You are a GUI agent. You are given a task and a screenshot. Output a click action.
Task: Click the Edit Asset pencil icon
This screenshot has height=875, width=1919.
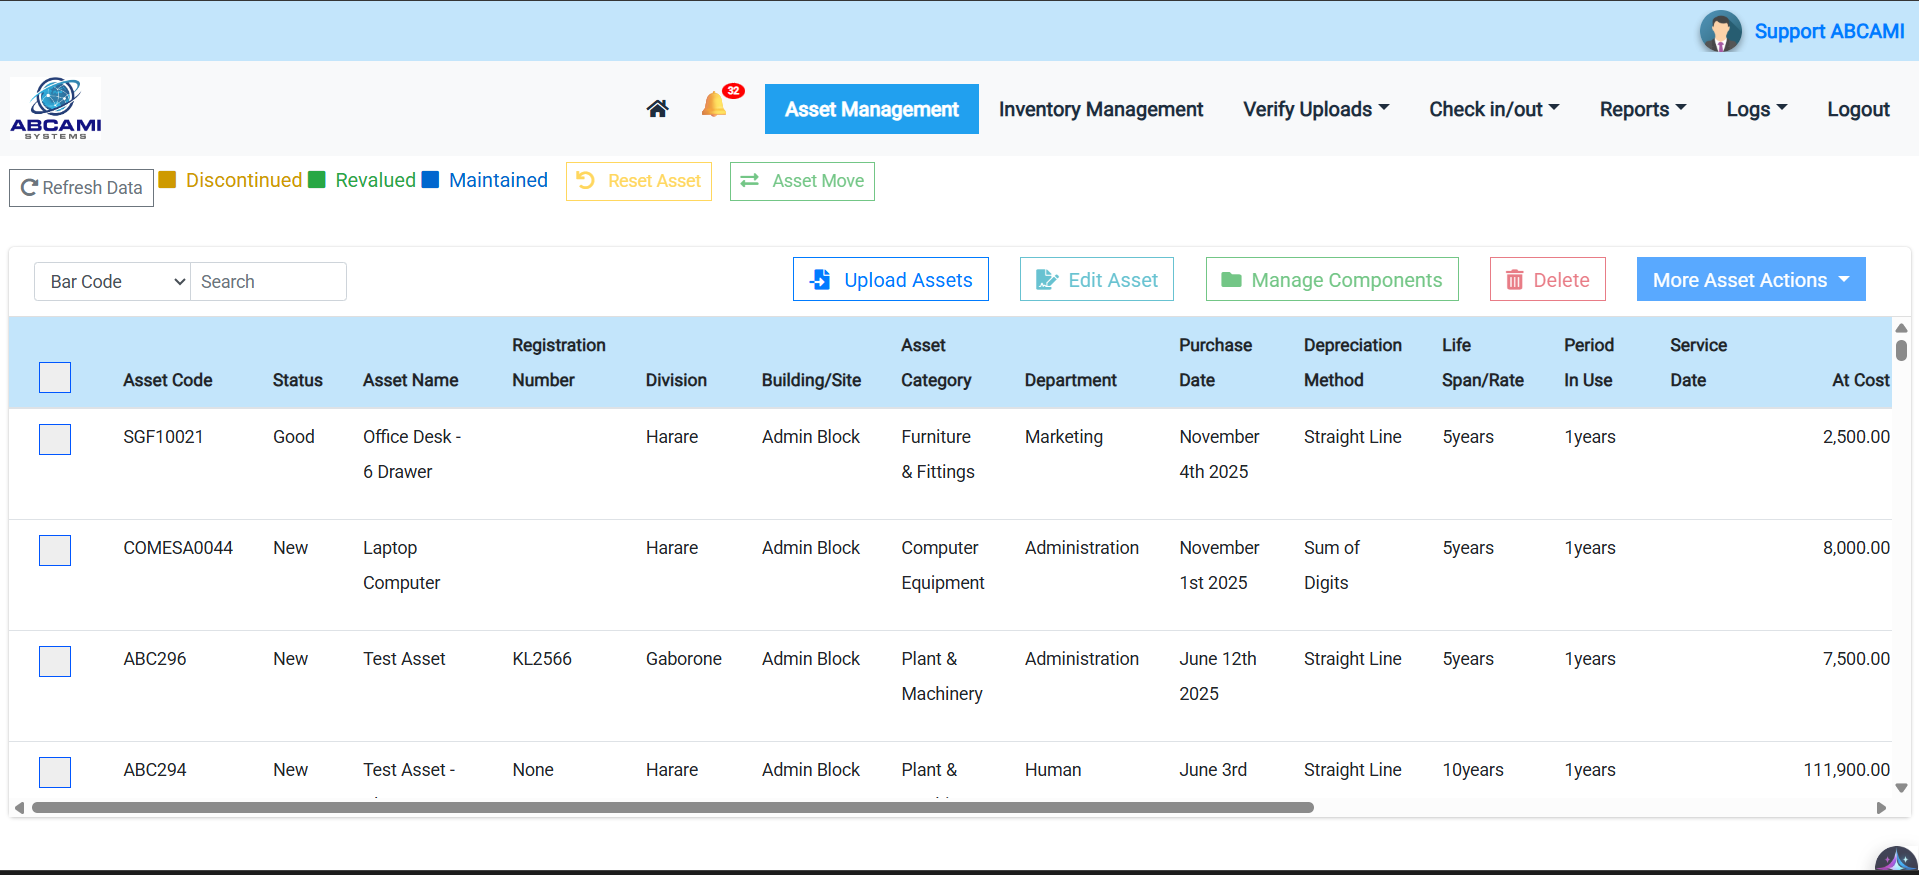pyautogui.click(x=1046, y=280)
